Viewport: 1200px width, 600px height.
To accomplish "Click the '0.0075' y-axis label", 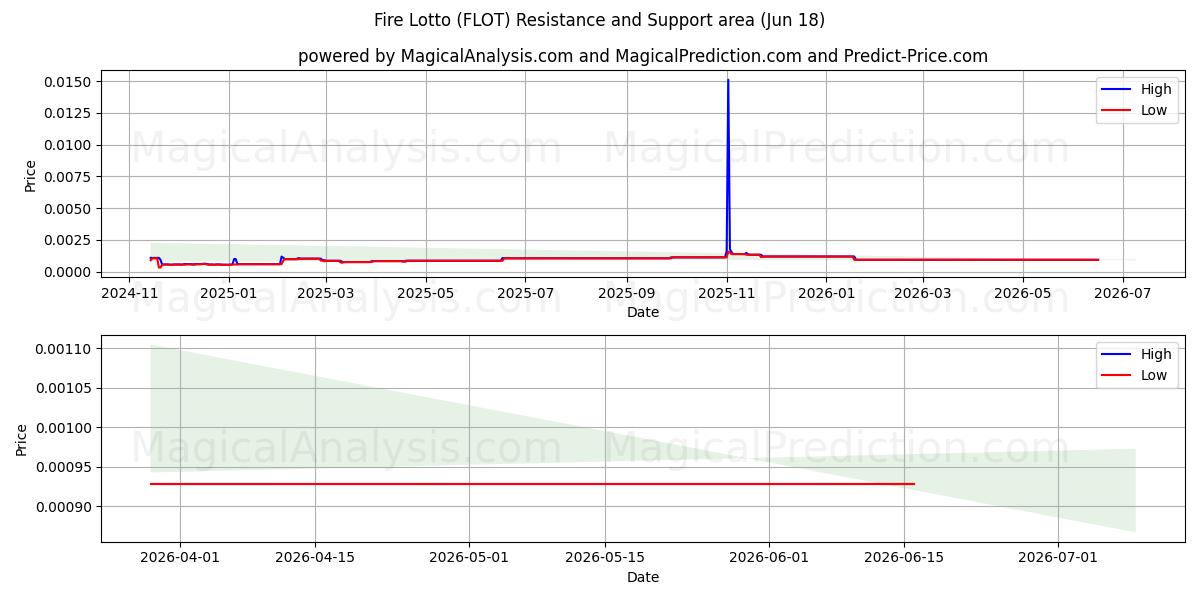I will pyautogui.click(x=69, y=177).
